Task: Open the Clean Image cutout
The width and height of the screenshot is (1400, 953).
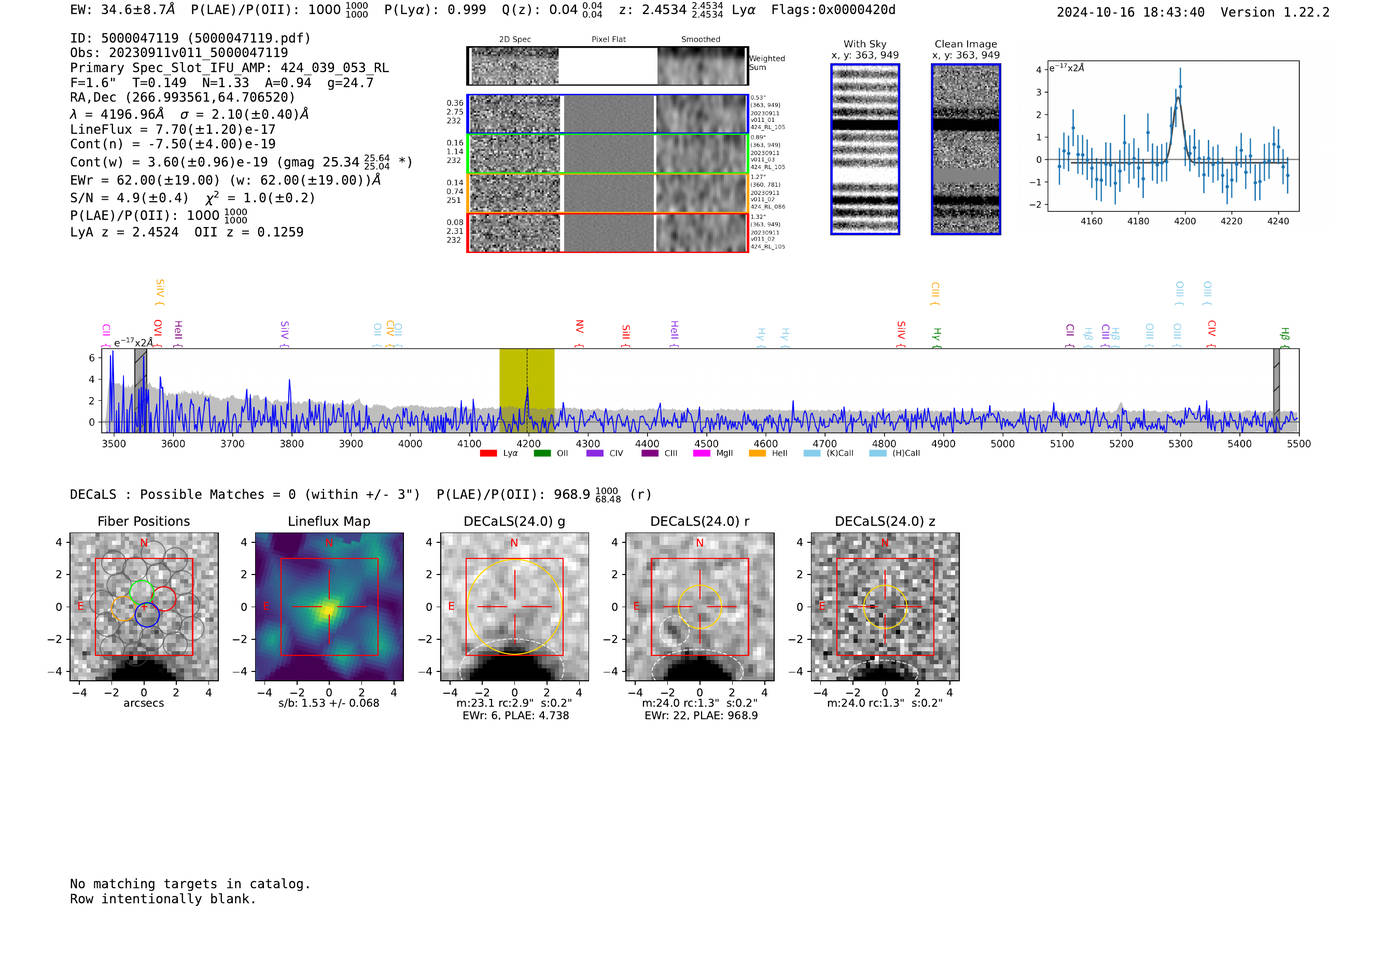Action: tap(966, 149)
